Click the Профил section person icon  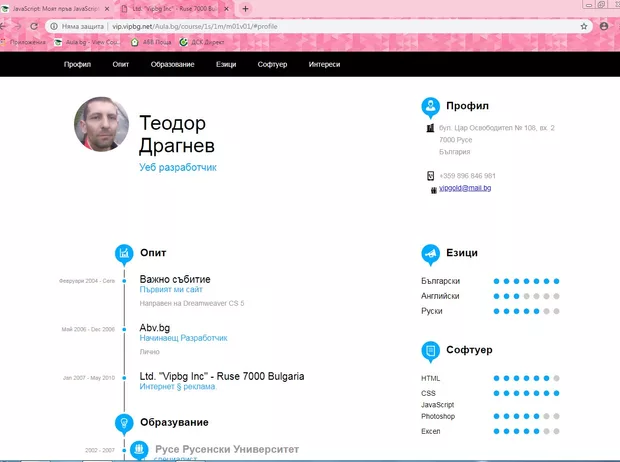click(430, 107)
